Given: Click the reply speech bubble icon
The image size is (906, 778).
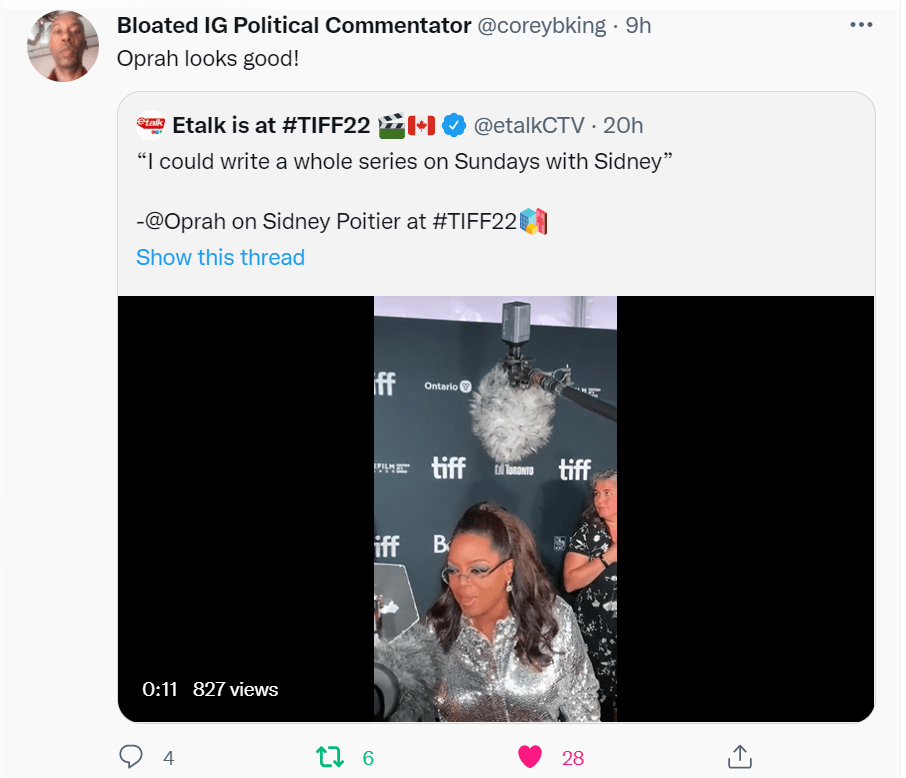Looking at the screenshot, I should 131,757.
